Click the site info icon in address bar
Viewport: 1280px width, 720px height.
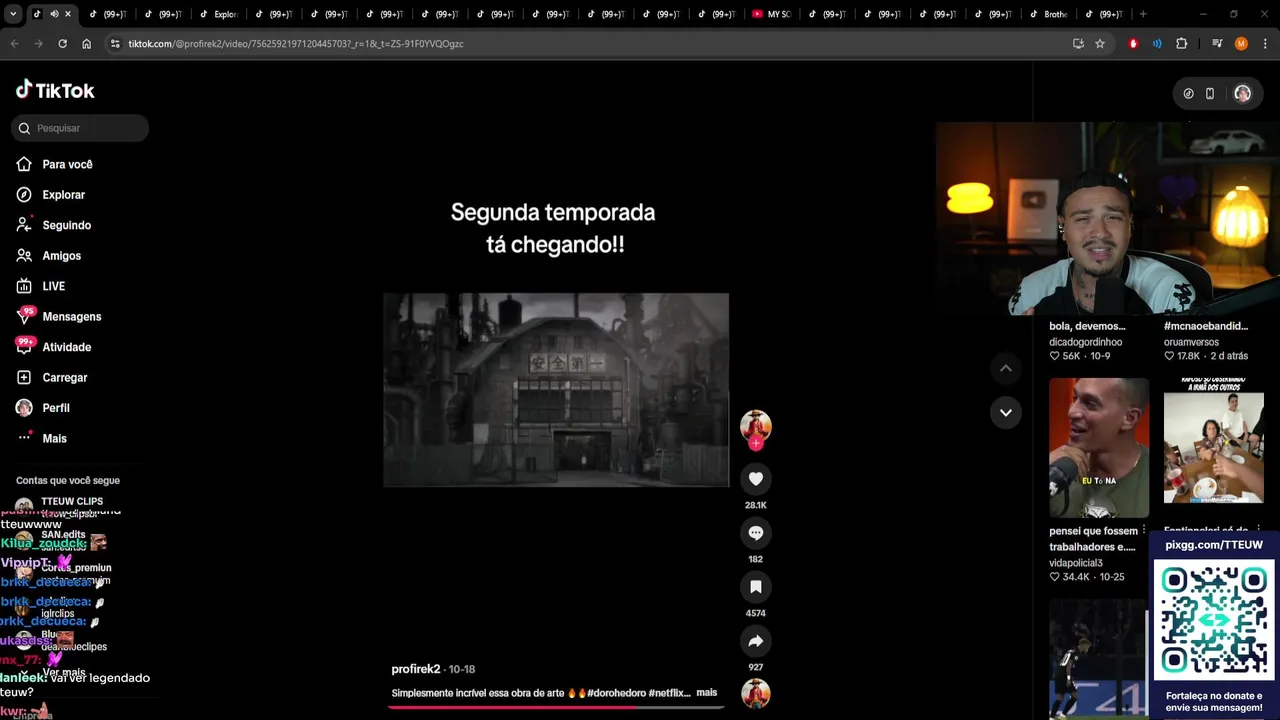tap(115, 44)
